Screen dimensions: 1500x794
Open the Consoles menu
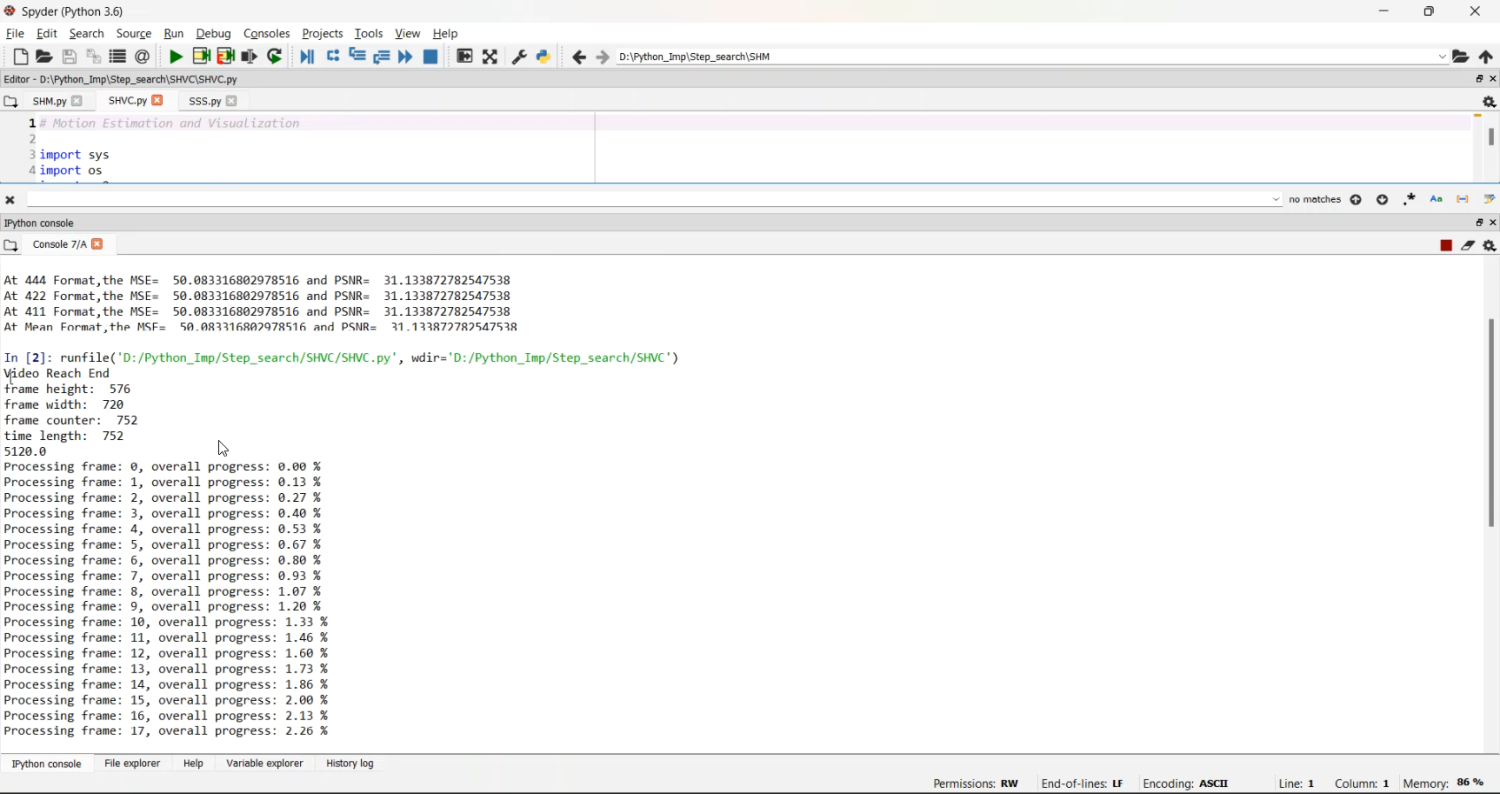tap(266, 33)
